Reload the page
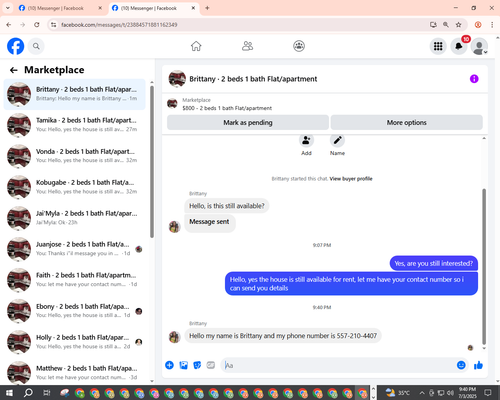The height and width of the screenshot is (400, 500). coord(37,25)
